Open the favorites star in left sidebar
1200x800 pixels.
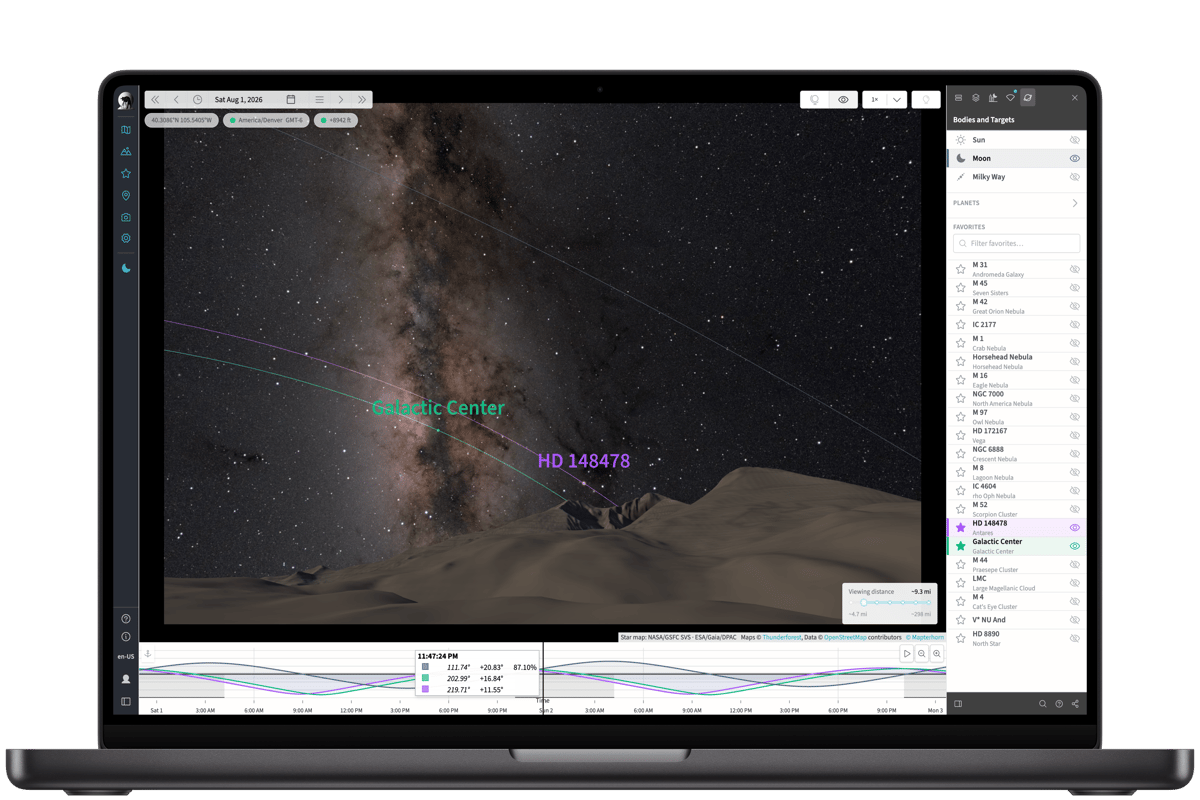click(126, 174)
